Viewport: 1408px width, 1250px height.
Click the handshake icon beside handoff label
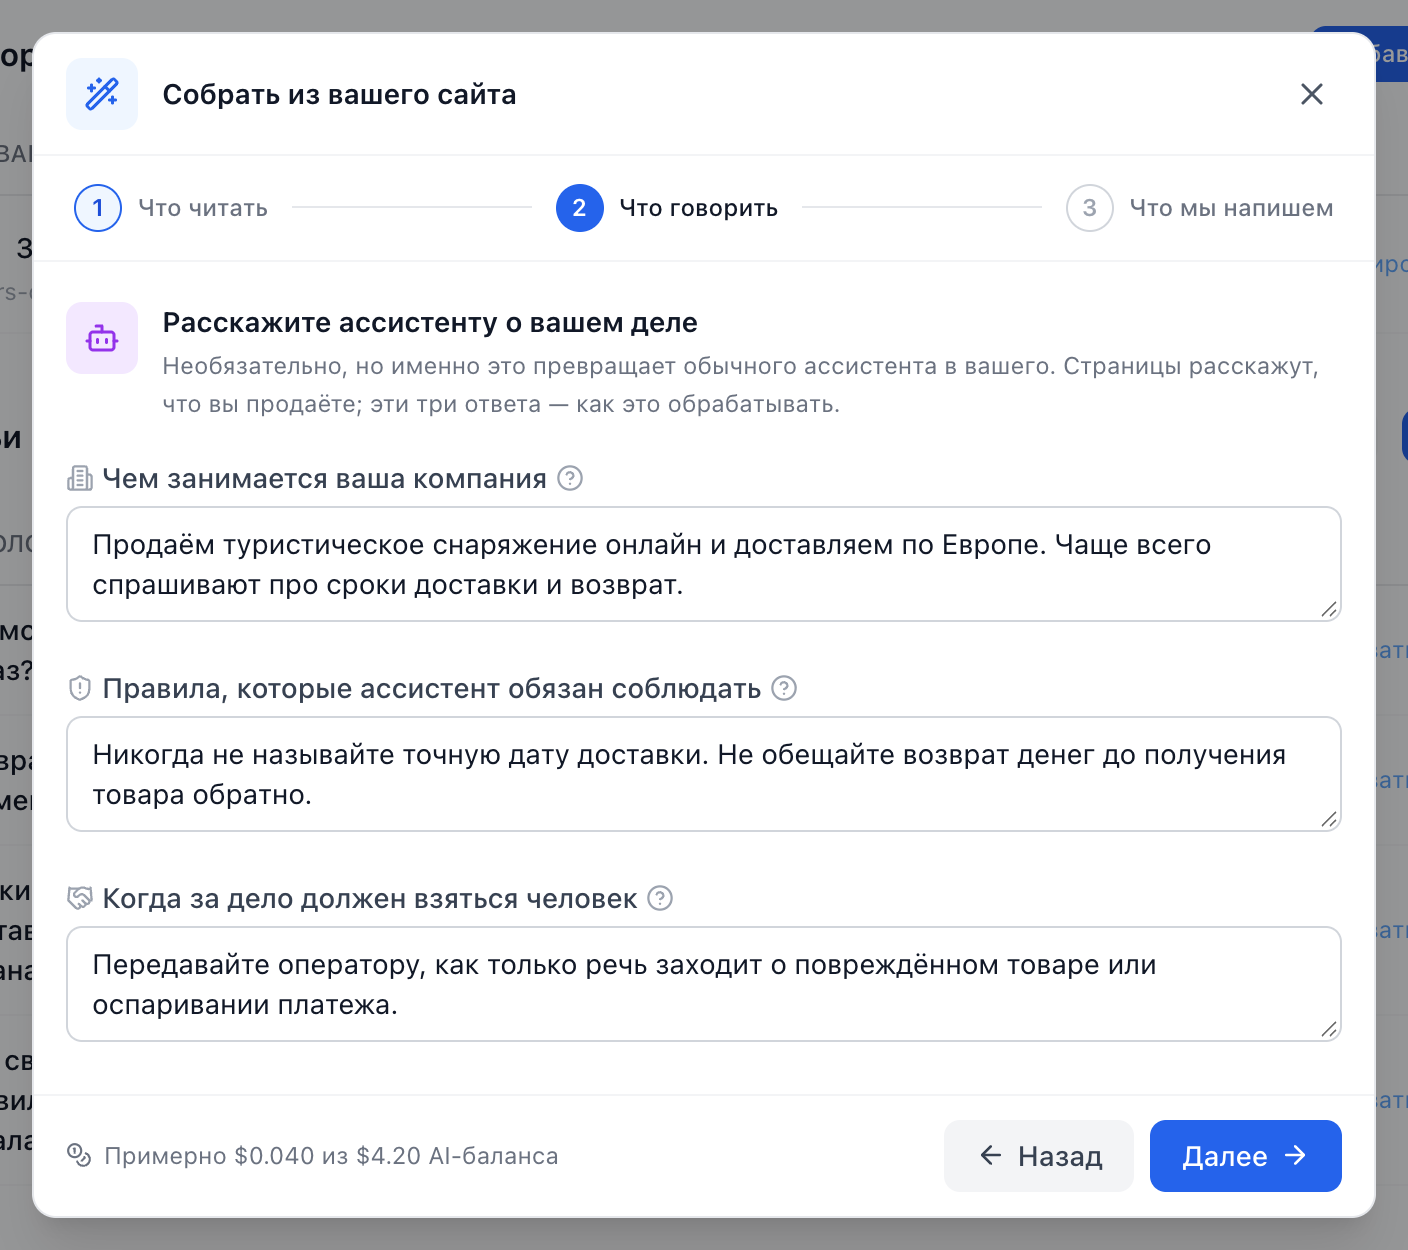80,899
